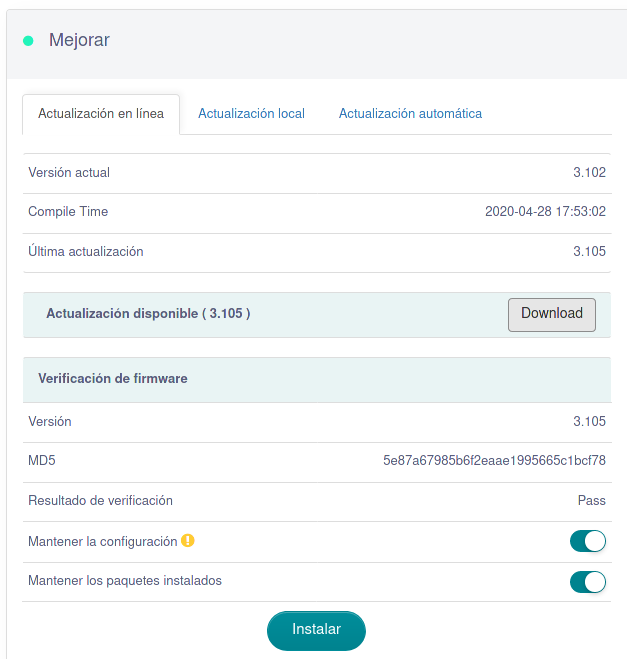
Task: Switch to the Actualización local tab
Action: 251,114
